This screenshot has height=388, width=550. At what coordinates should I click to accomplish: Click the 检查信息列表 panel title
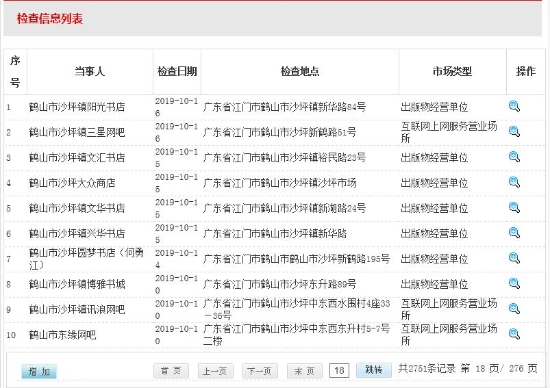pos(50,19)
